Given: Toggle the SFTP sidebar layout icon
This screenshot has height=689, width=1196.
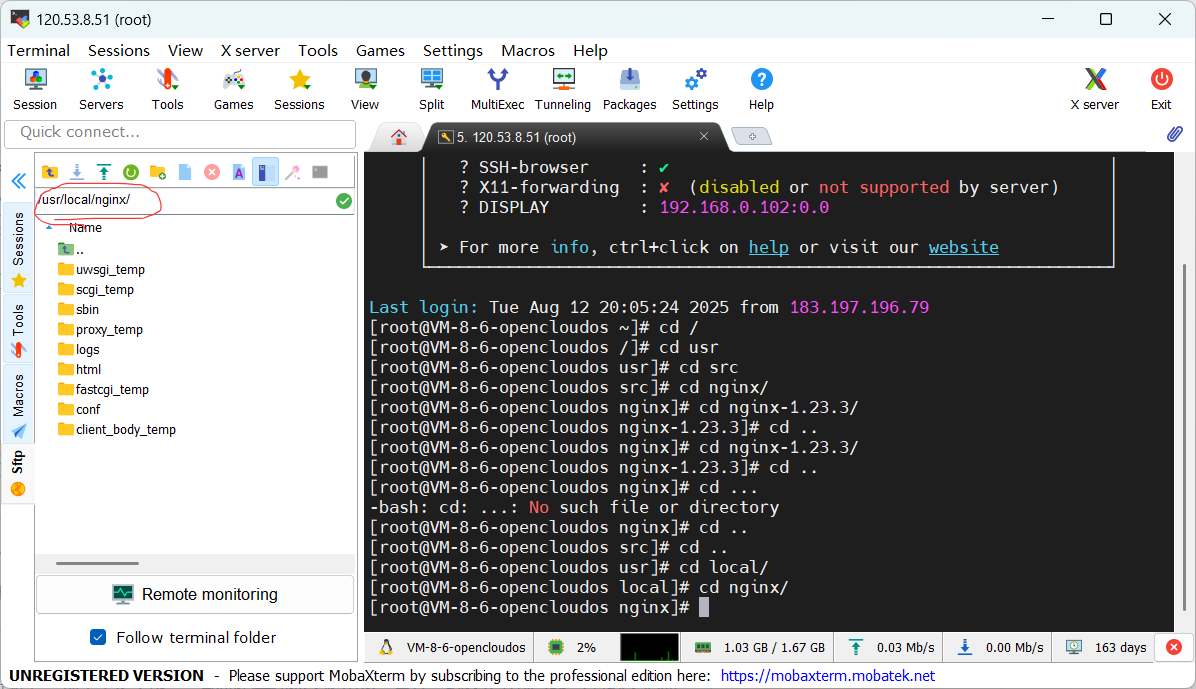Looking at the screenshot, I should [265, 172].
